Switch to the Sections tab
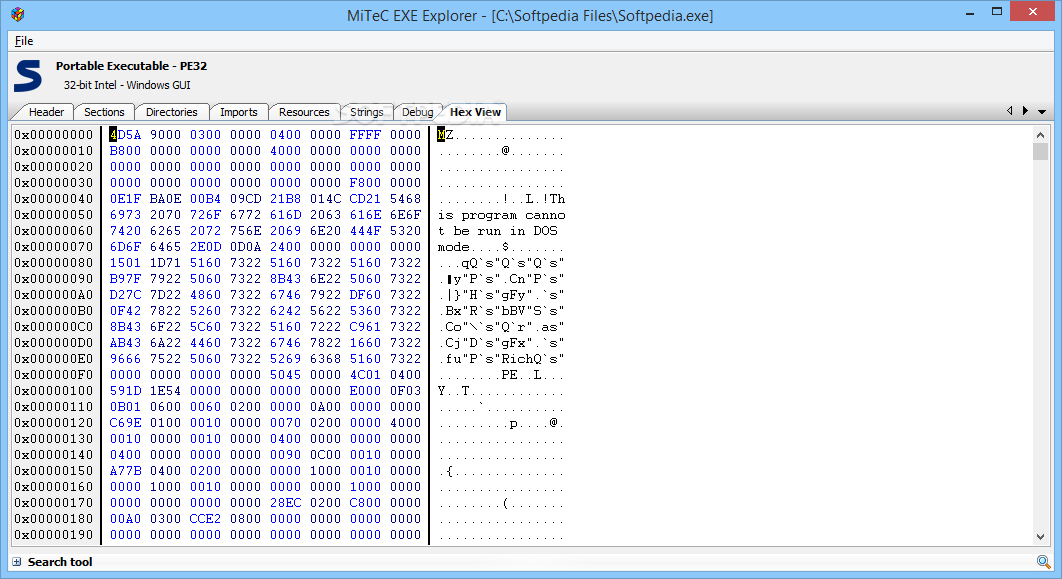Viewport: 1062px width, 579px height. 104,112
